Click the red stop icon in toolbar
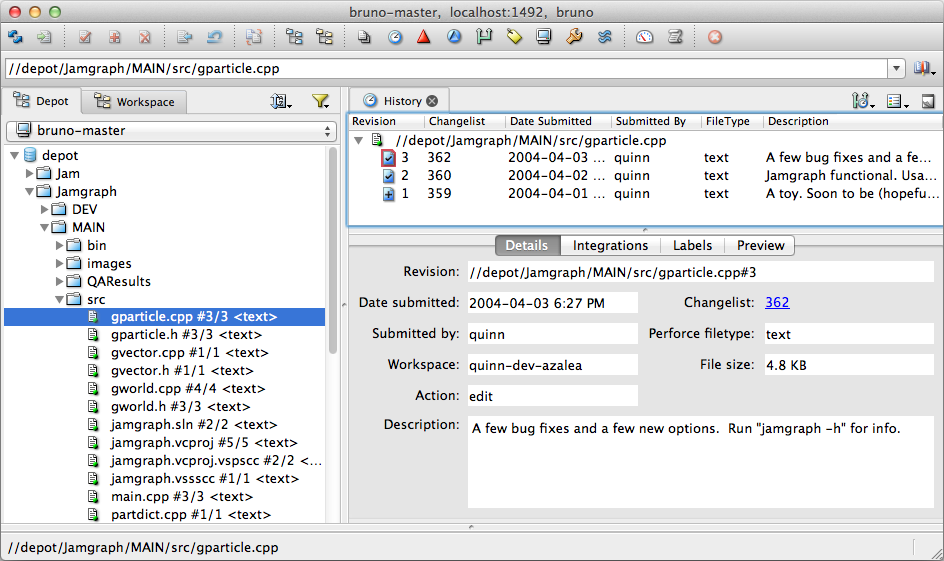Screen dimensions: 944x561 715,38
